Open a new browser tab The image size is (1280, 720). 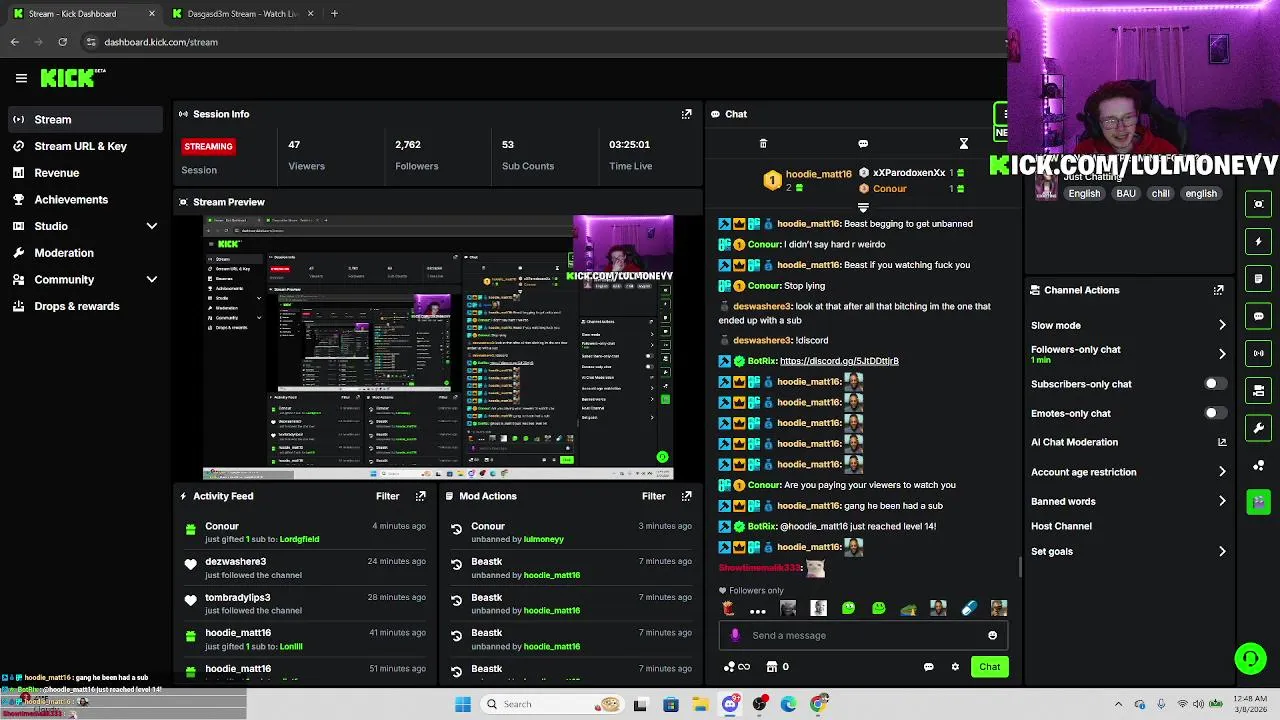click(334, 14)
